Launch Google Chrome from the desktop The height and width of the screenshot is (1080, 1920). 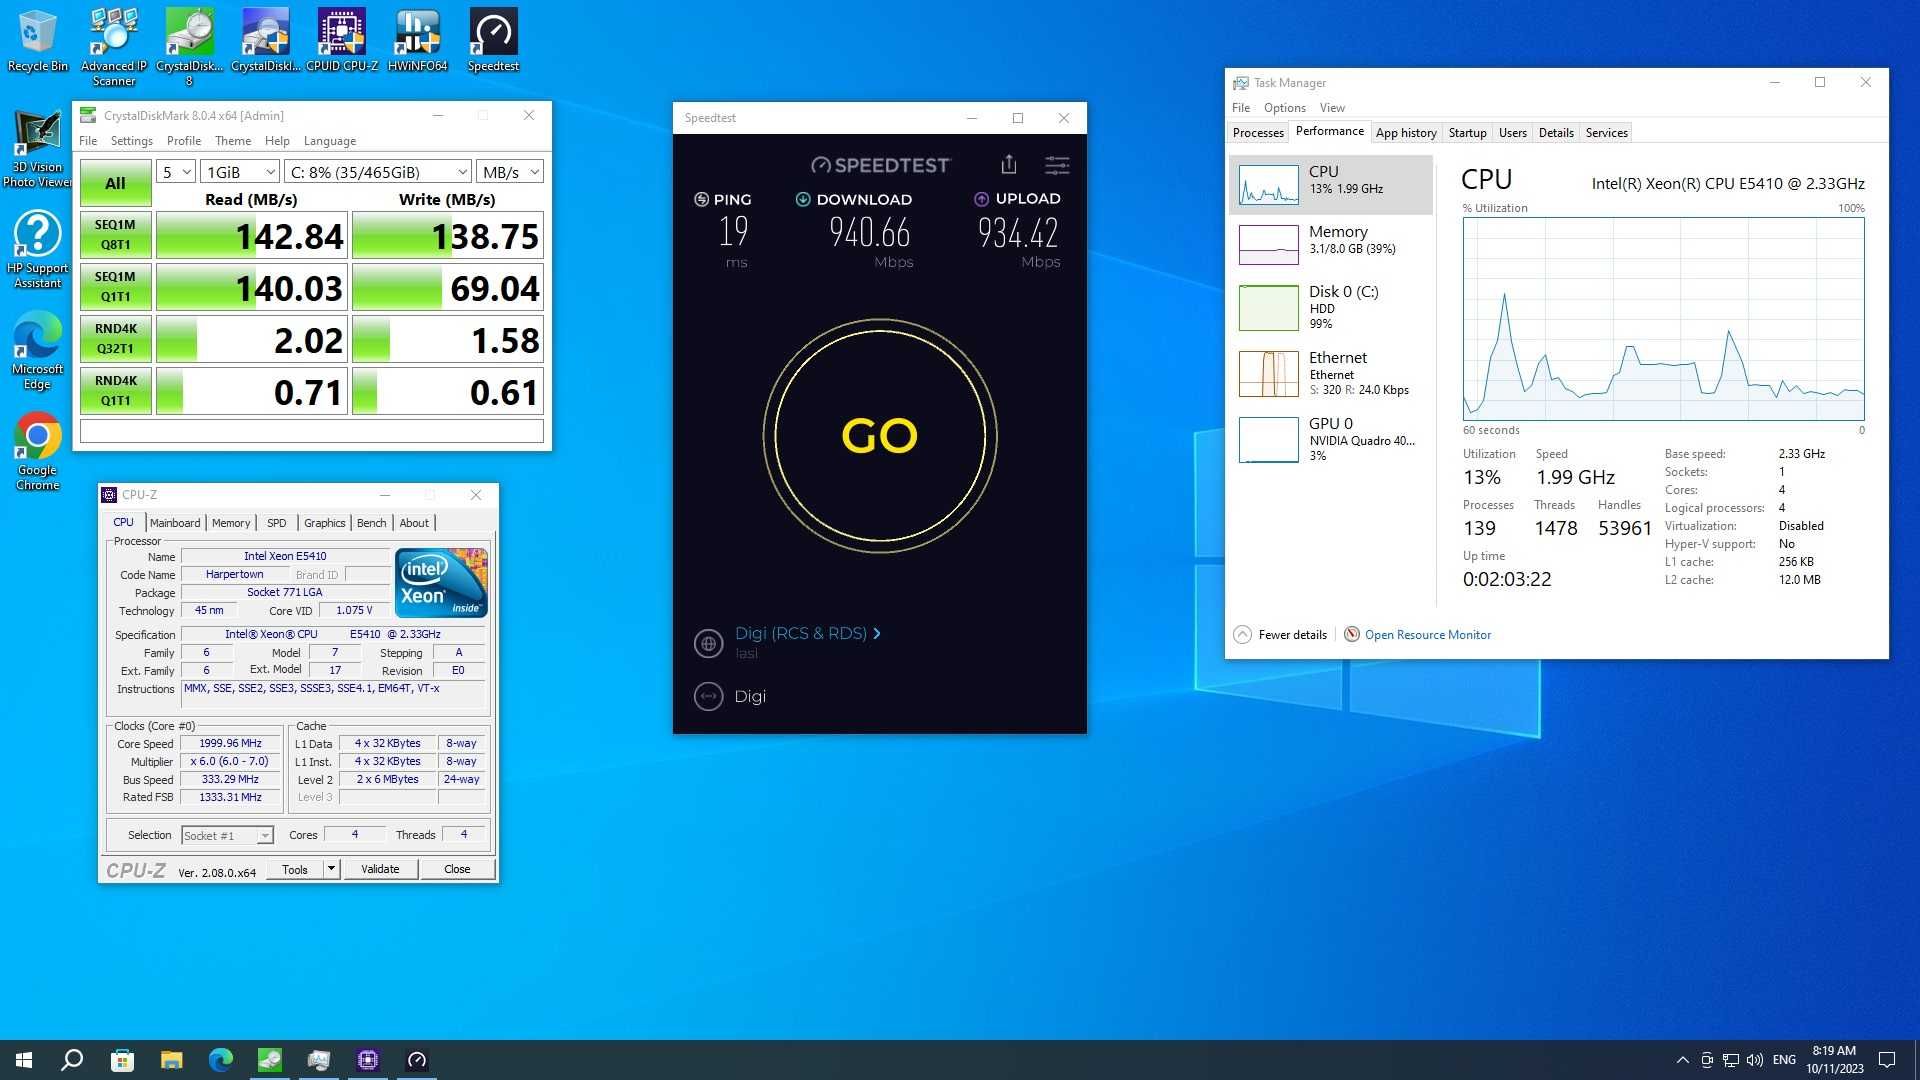click(37, 452)
